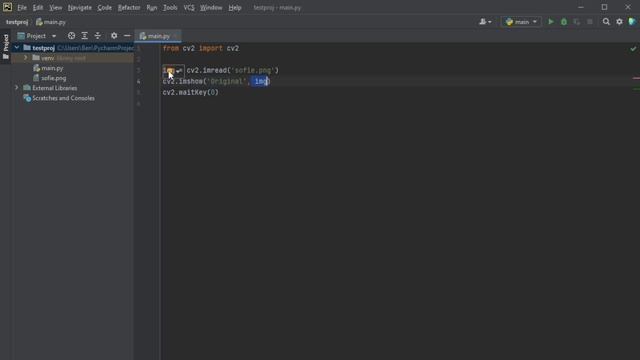This screenshot has width=640, height=360.
Task: Open the Refactor menu
Action: (129, 7)
